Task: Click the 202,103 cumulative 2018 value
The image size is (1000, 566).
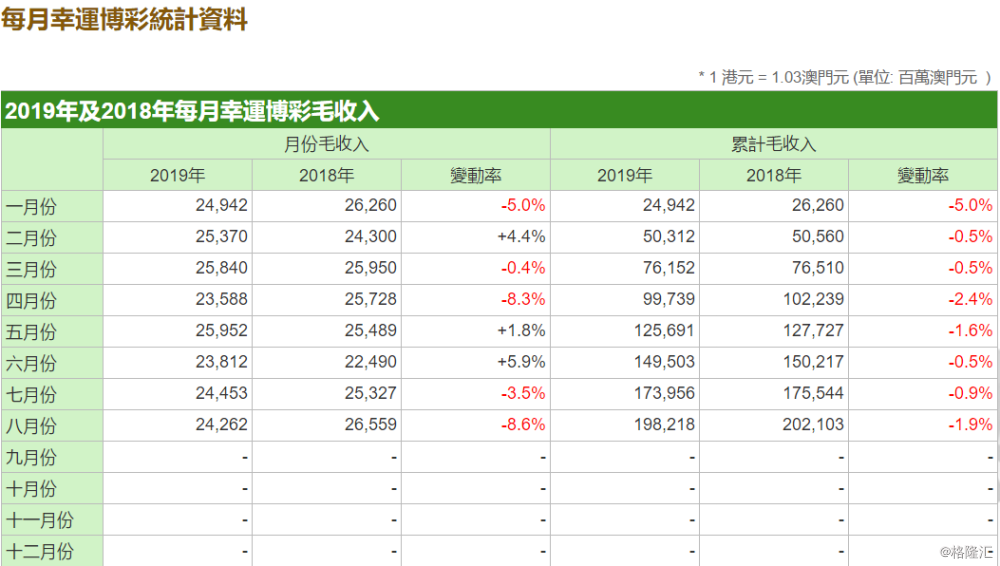Action: click(813, 424)
